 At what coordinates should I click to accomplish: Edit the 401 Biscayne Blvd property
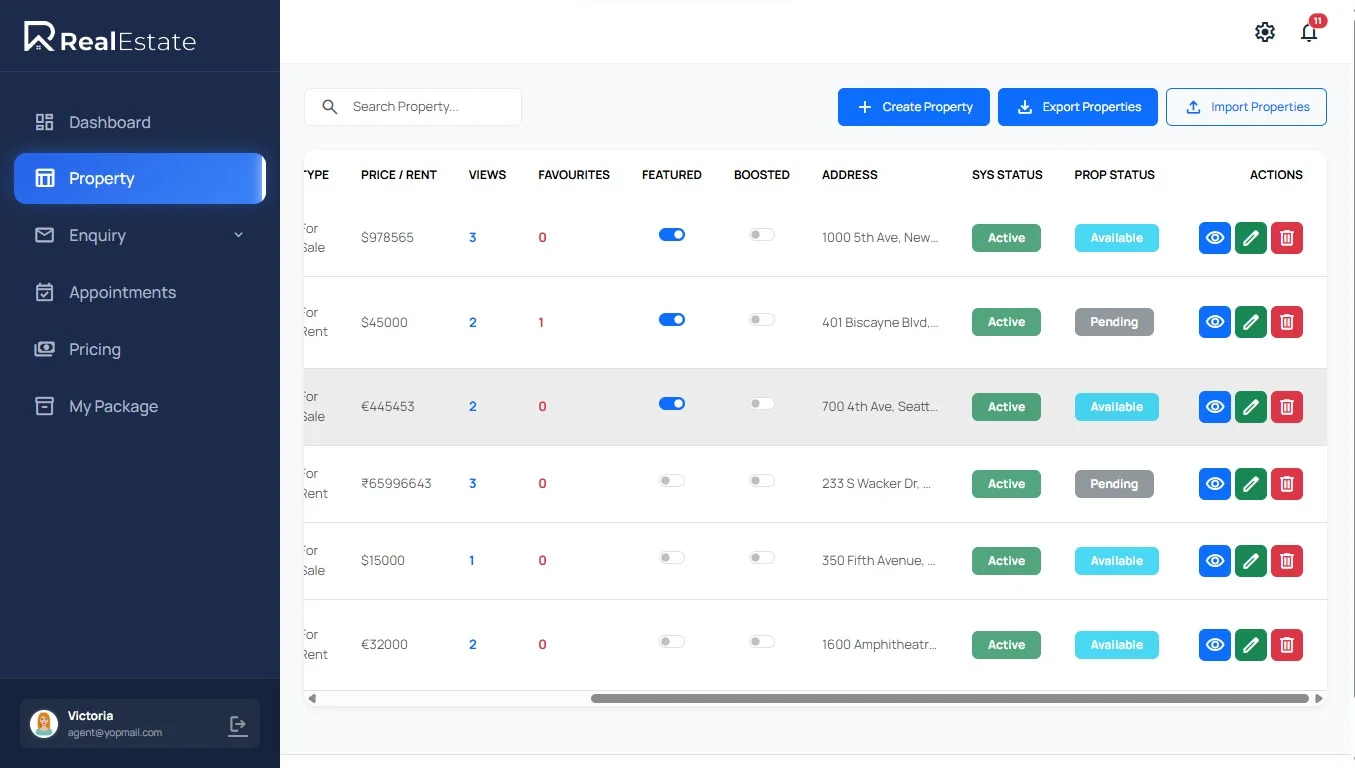point(1250,322)
